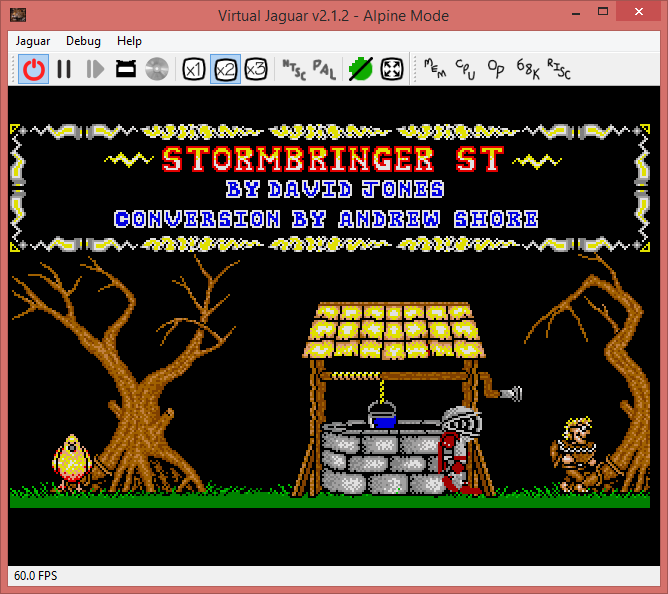Open the MEM memory browser
The width and height of the screenshot is (668, 594).
point(435,69)
